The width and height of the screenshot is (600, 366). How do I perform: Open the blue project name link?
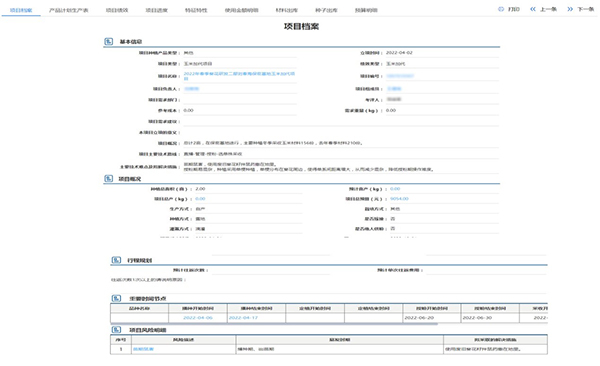pyautogui.click(x=240, y=76)
